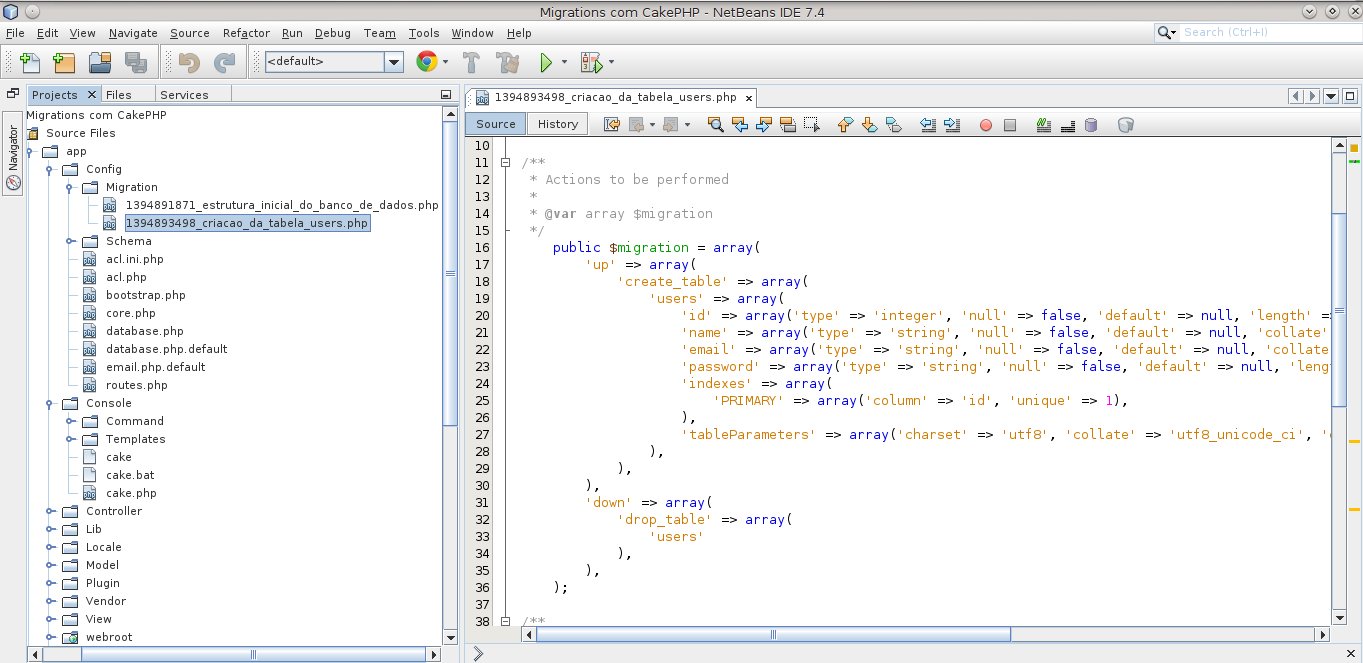
Task: Click the Find Selection magnifier icon
Action: [715, 125]
